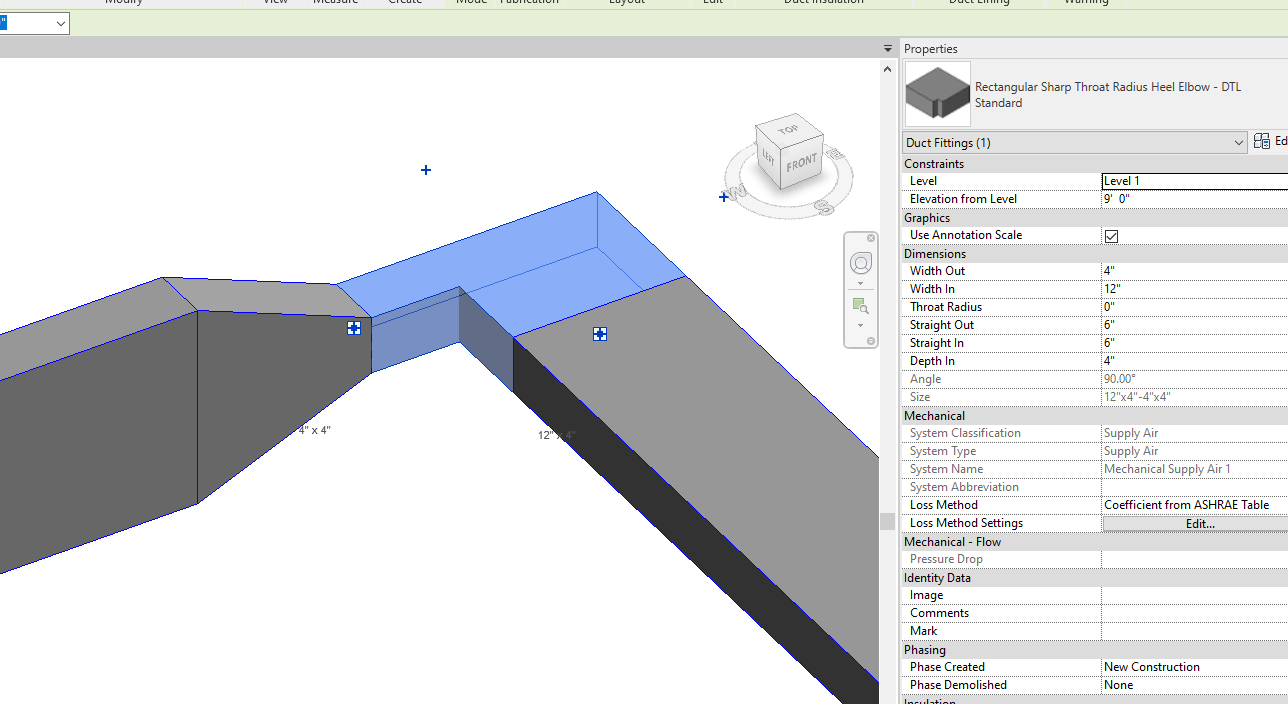The image size is (1288, 704).
Task: Click the properties filter arrow above the scrollbar
Action: pos(887,48)
